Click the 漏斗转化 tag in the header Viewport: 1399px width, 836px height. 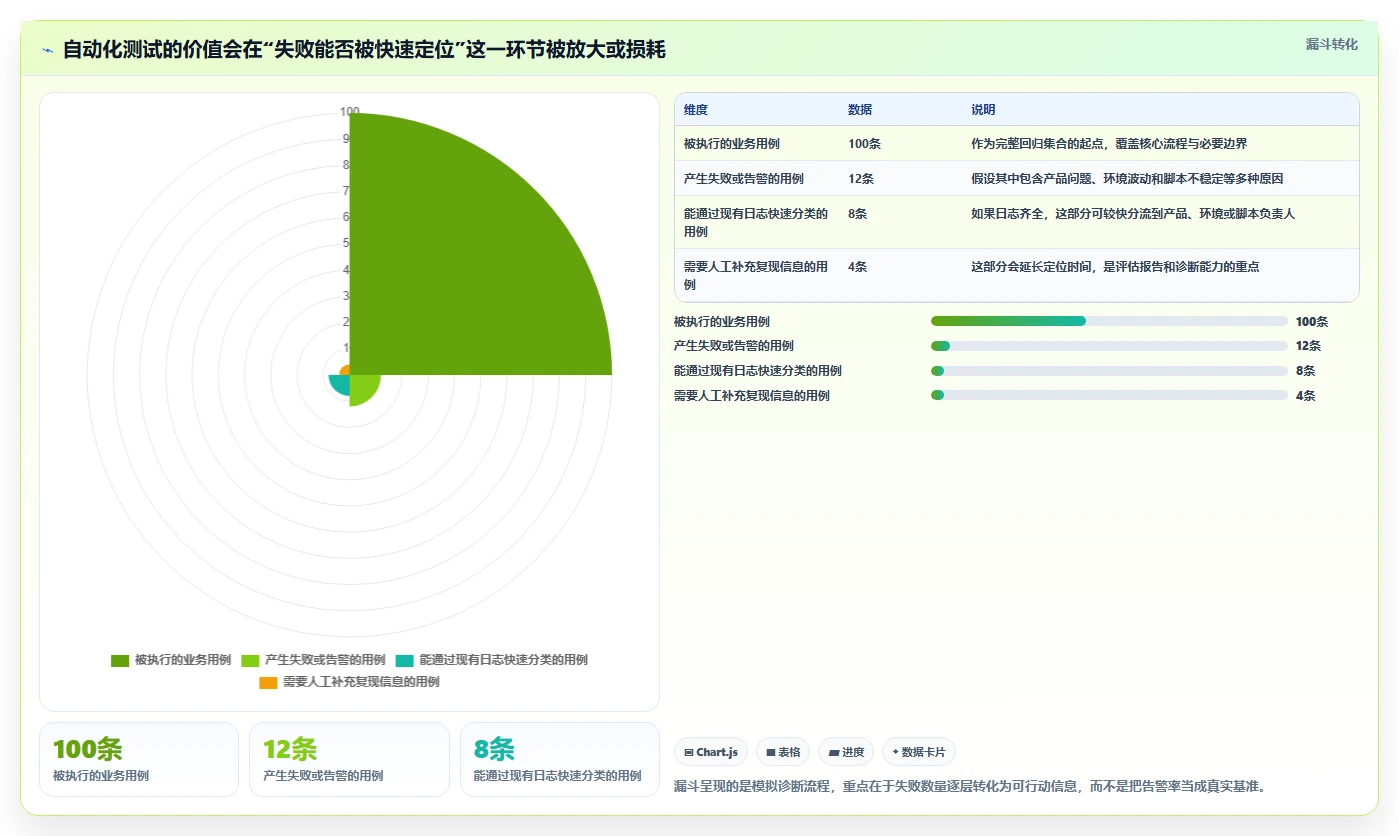tap(1331, 45)
